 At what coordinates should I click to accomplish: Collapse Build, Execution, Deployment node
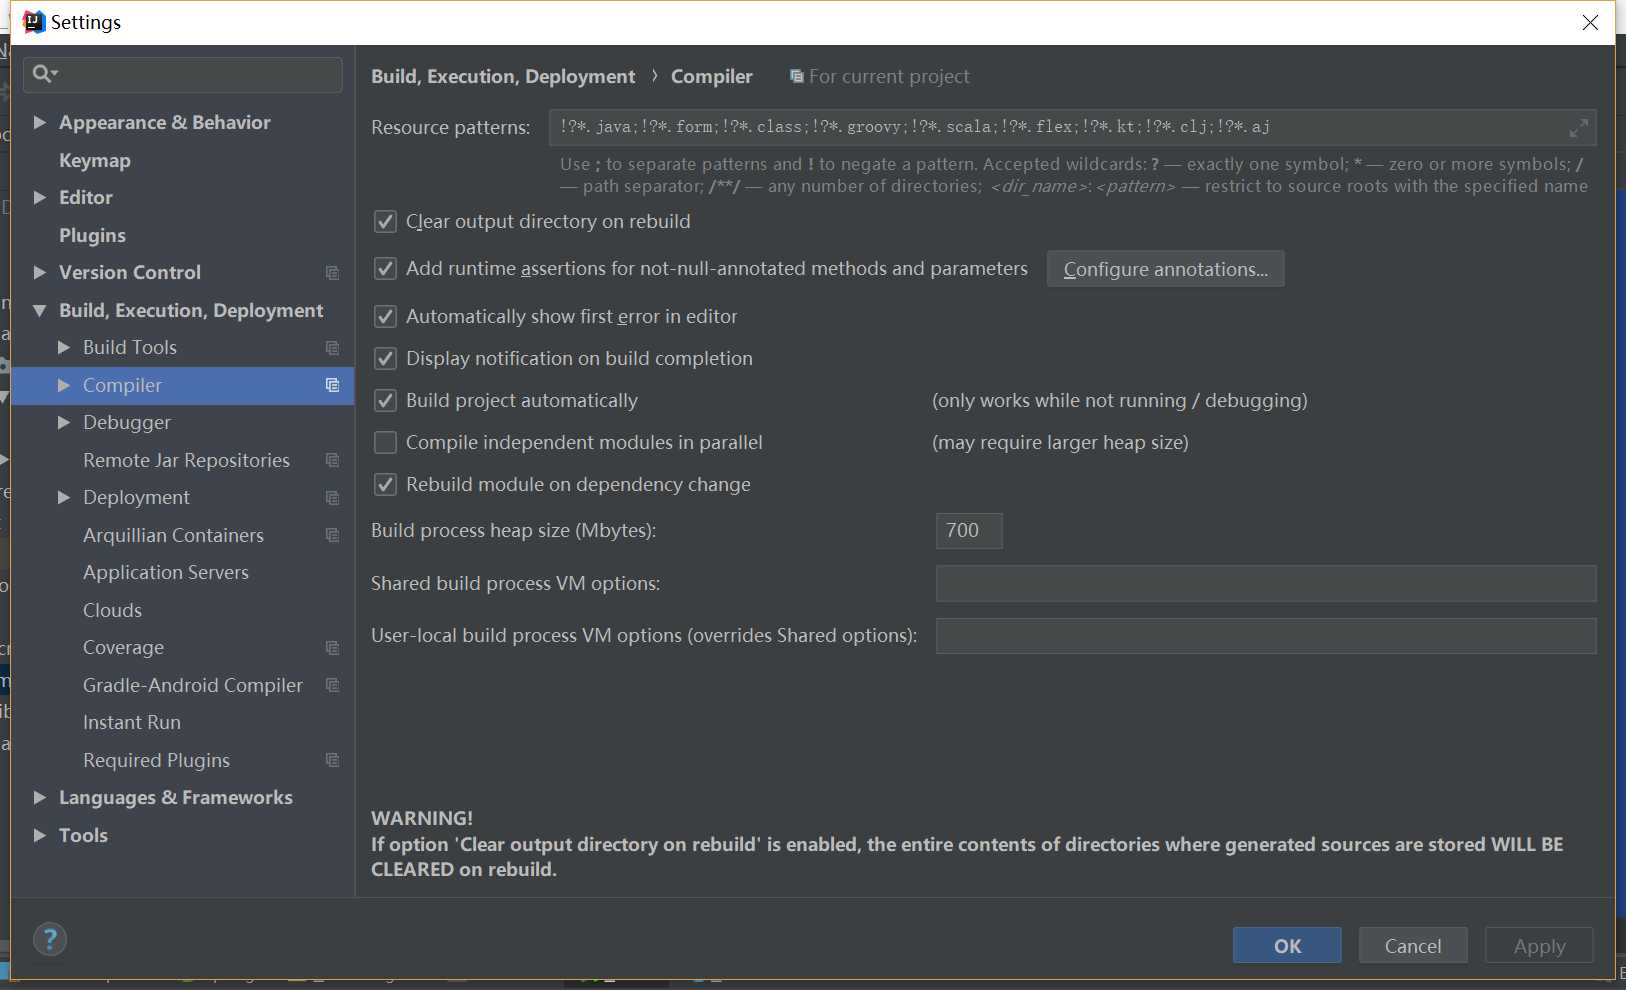[x=40, y=310]
